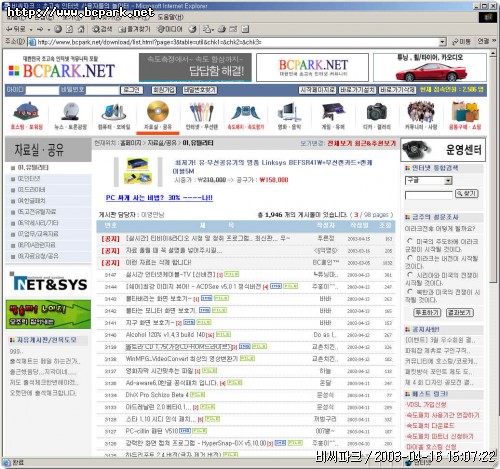Click the browser Forward arrow button
This screenshot has height=469, width=500.
pos(40,29)
